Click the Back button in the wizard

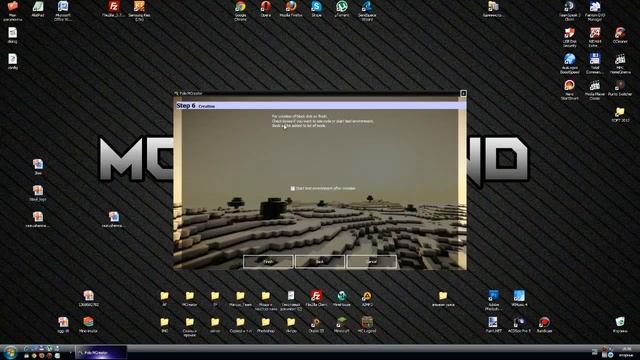(320, 262)
